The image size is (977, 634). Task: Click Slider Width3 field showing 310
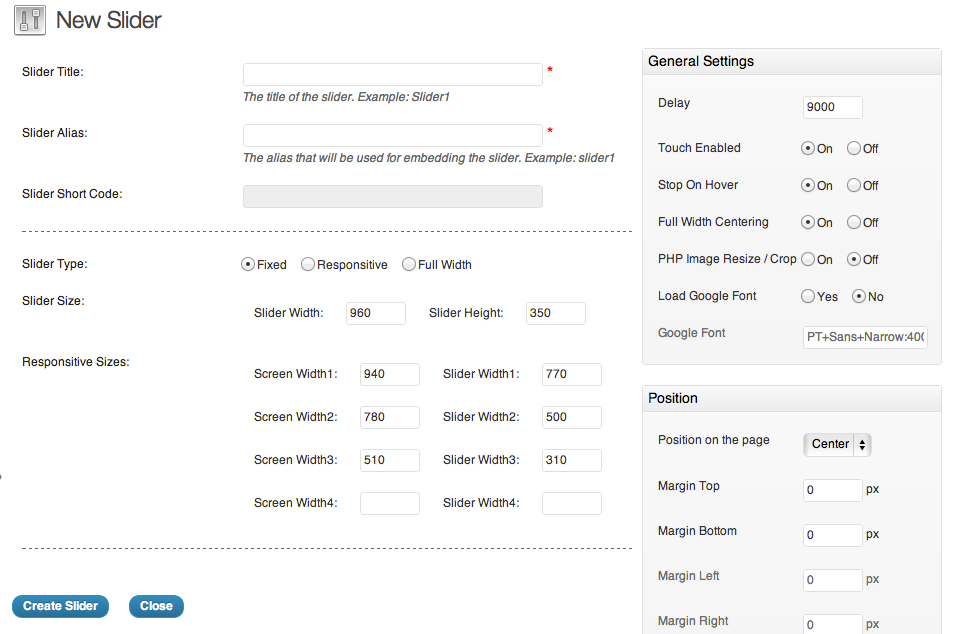pyautogui.click(x=572, y=460)
